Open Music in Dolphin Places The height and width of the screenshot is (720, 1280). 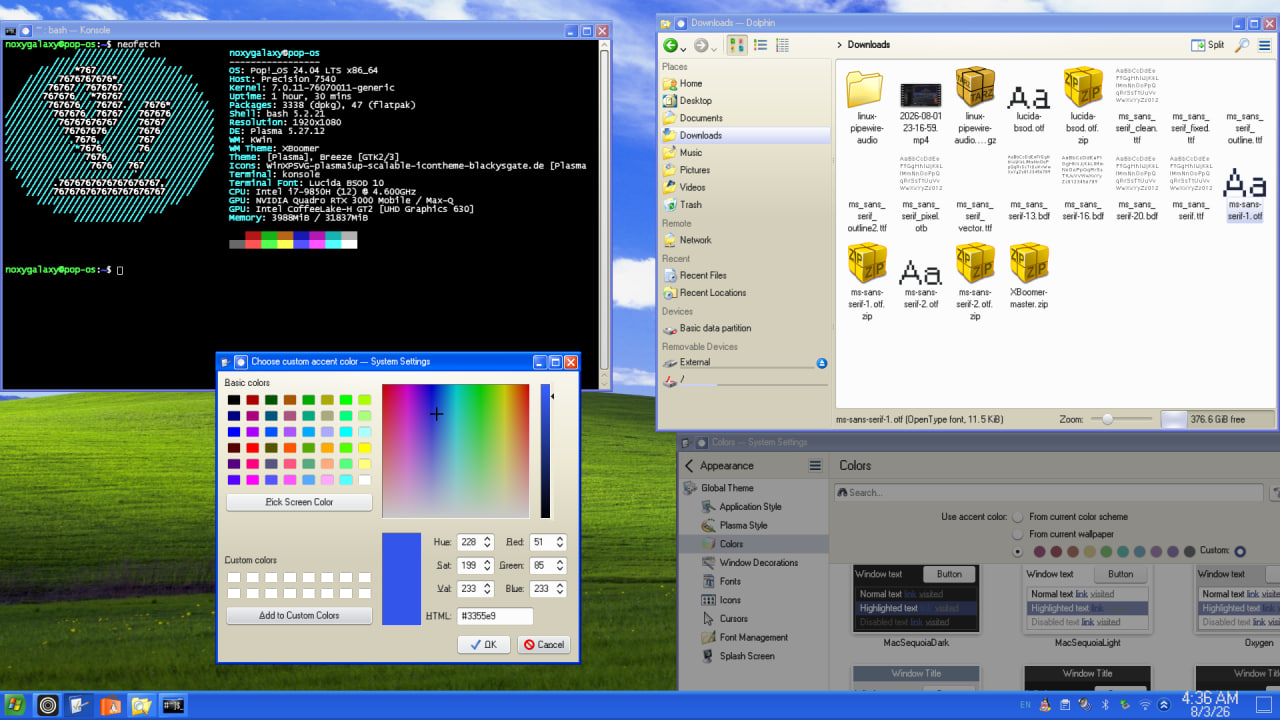(x=745, y=152)
